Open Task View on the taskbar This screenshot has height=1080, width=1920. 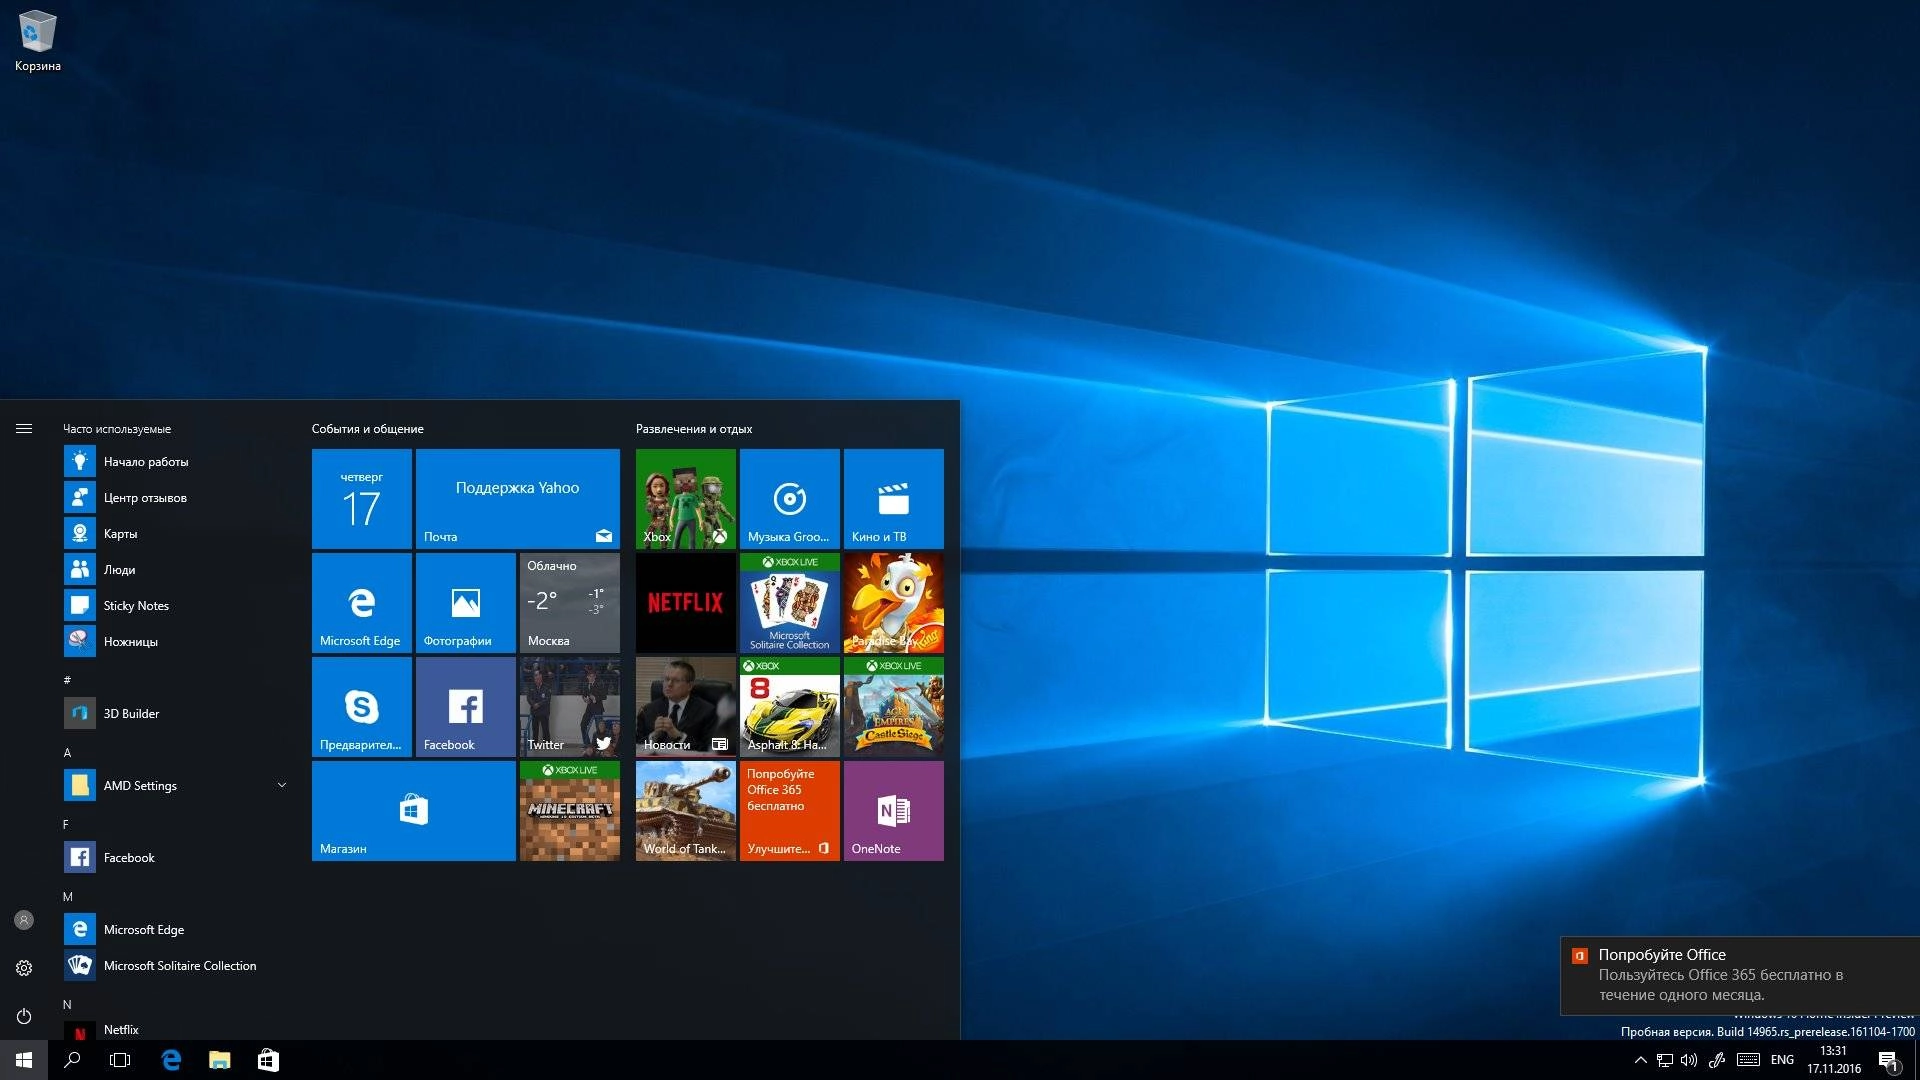[120, 1060]
